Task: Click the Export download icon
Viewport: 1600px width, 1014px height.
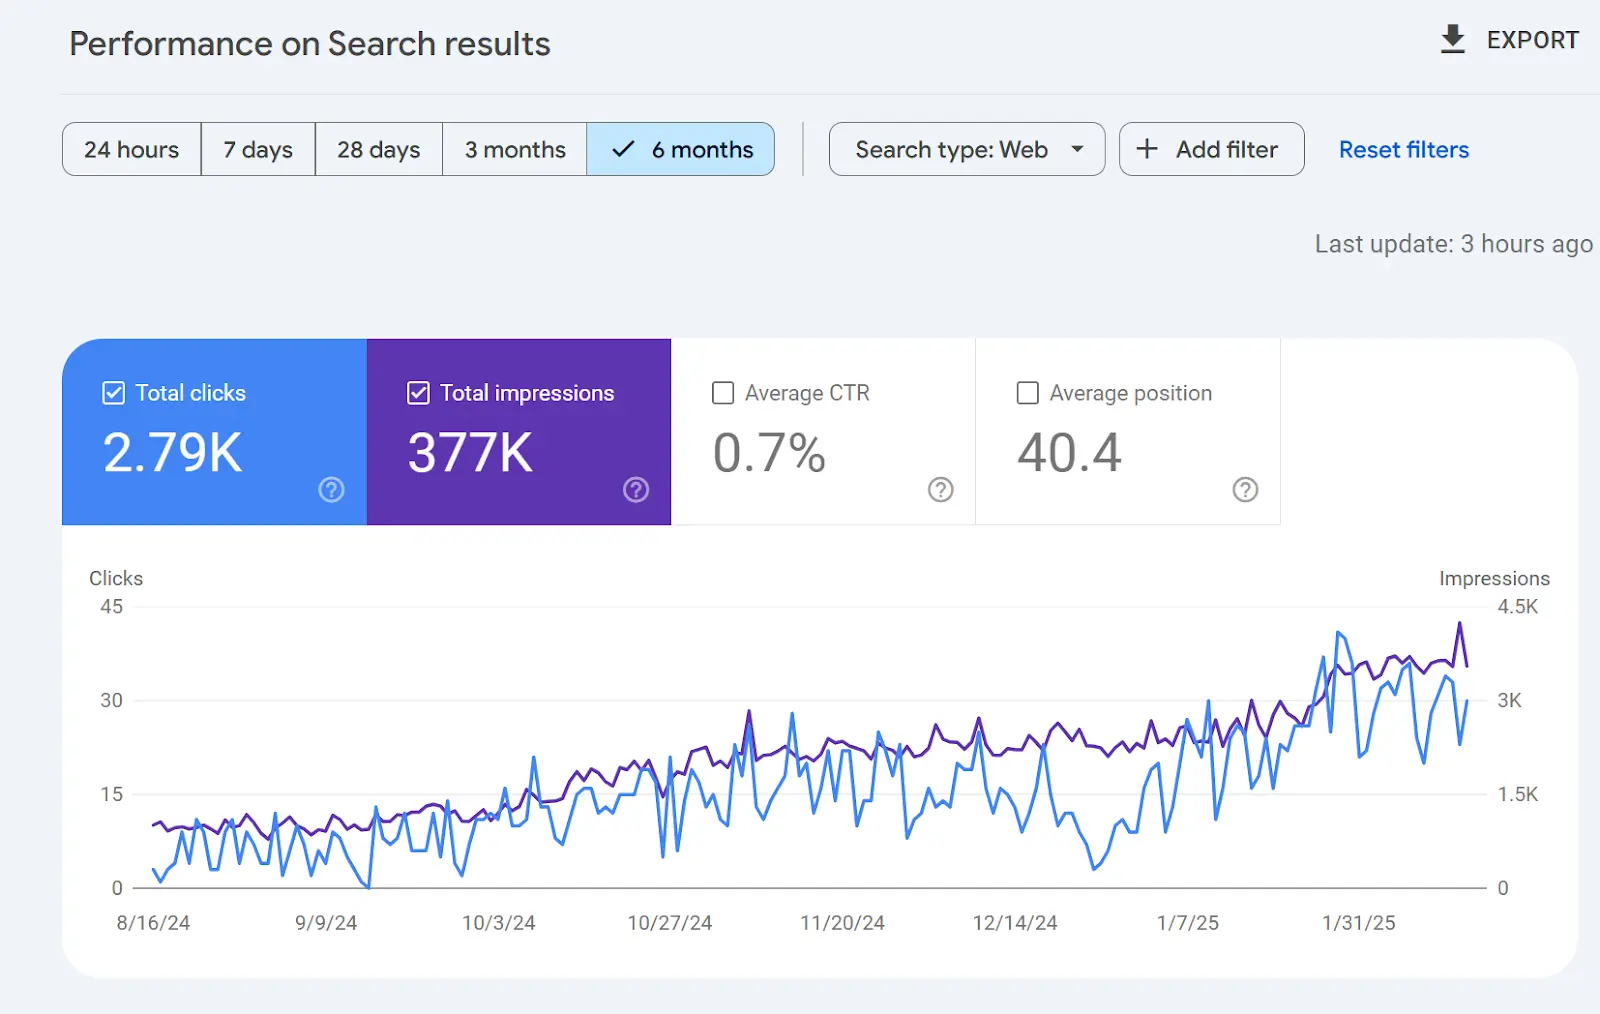Action: 1452,40
